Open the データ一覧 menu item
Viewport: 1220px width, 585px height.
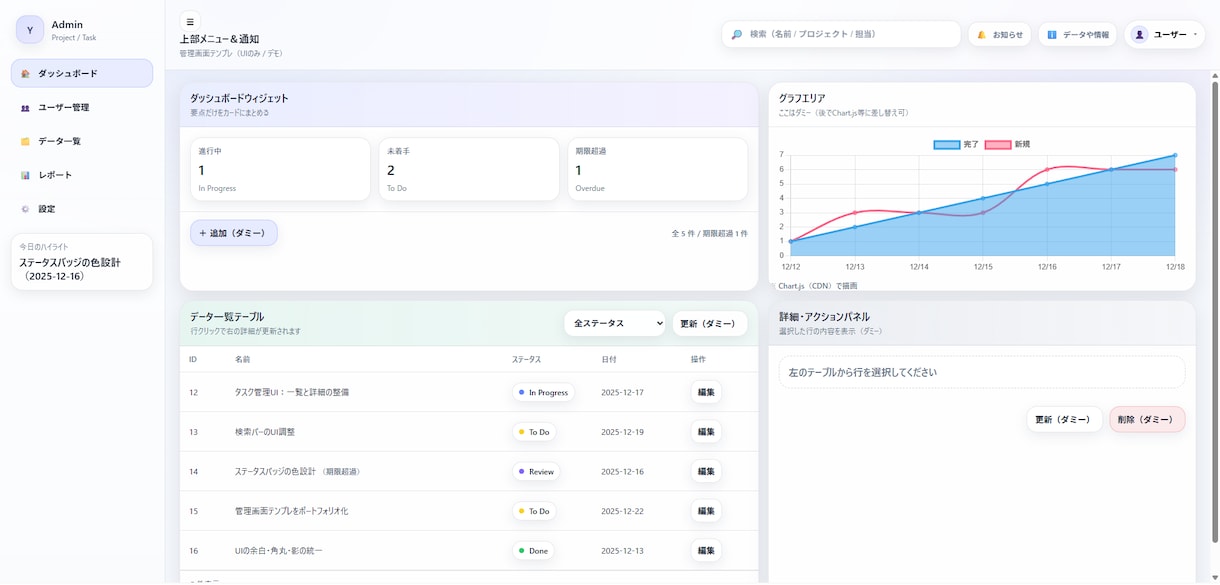(x=82, y=141)
